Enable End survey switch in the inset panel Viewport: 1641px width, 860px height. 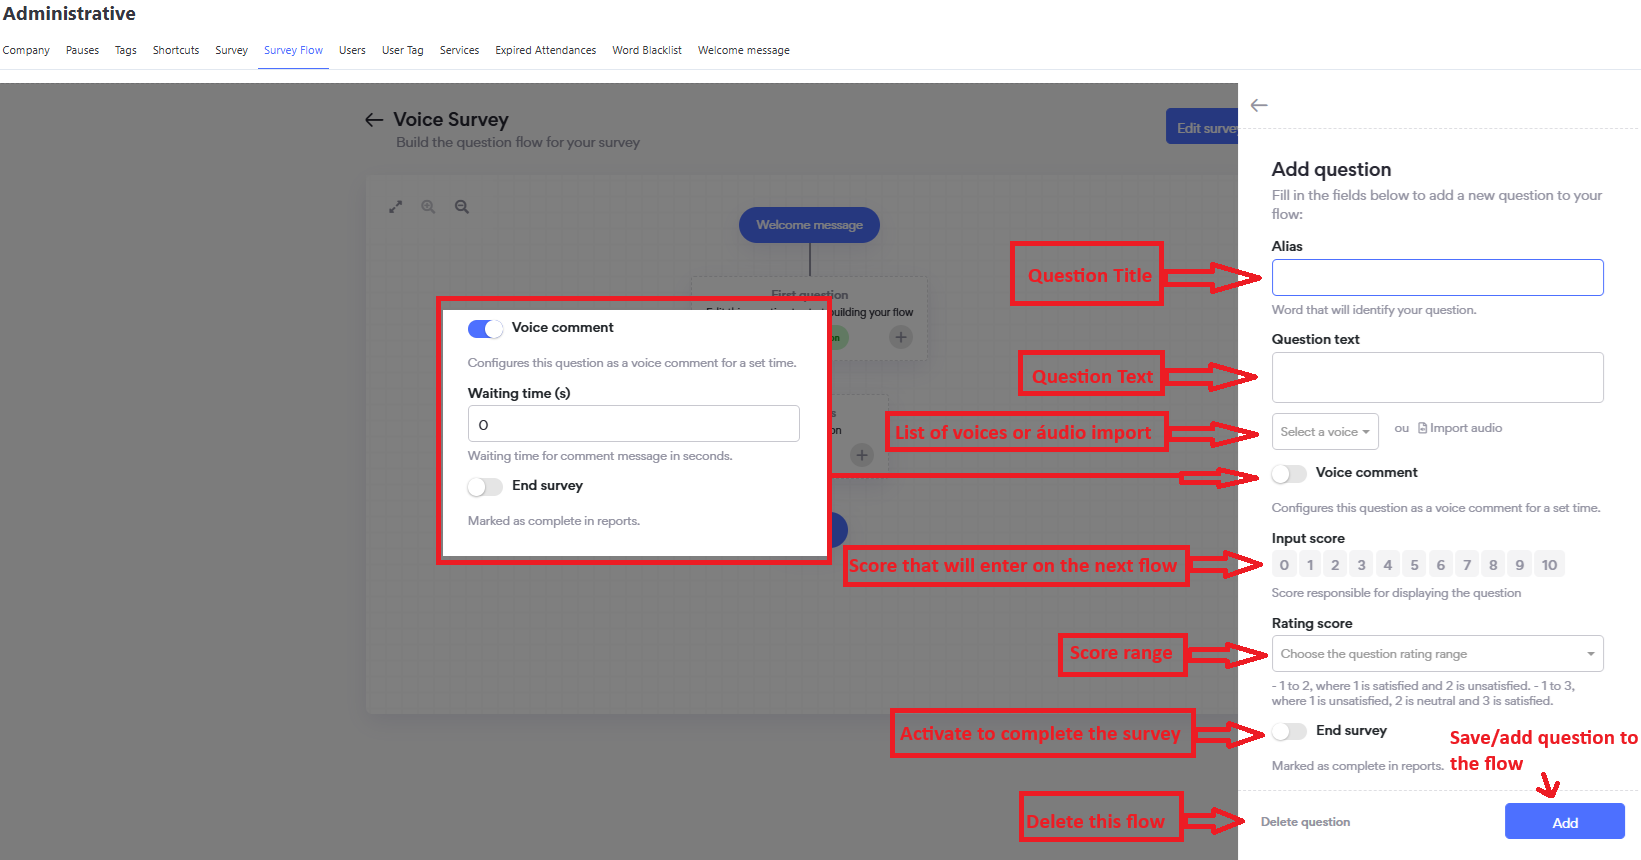(x=485, y=486)
